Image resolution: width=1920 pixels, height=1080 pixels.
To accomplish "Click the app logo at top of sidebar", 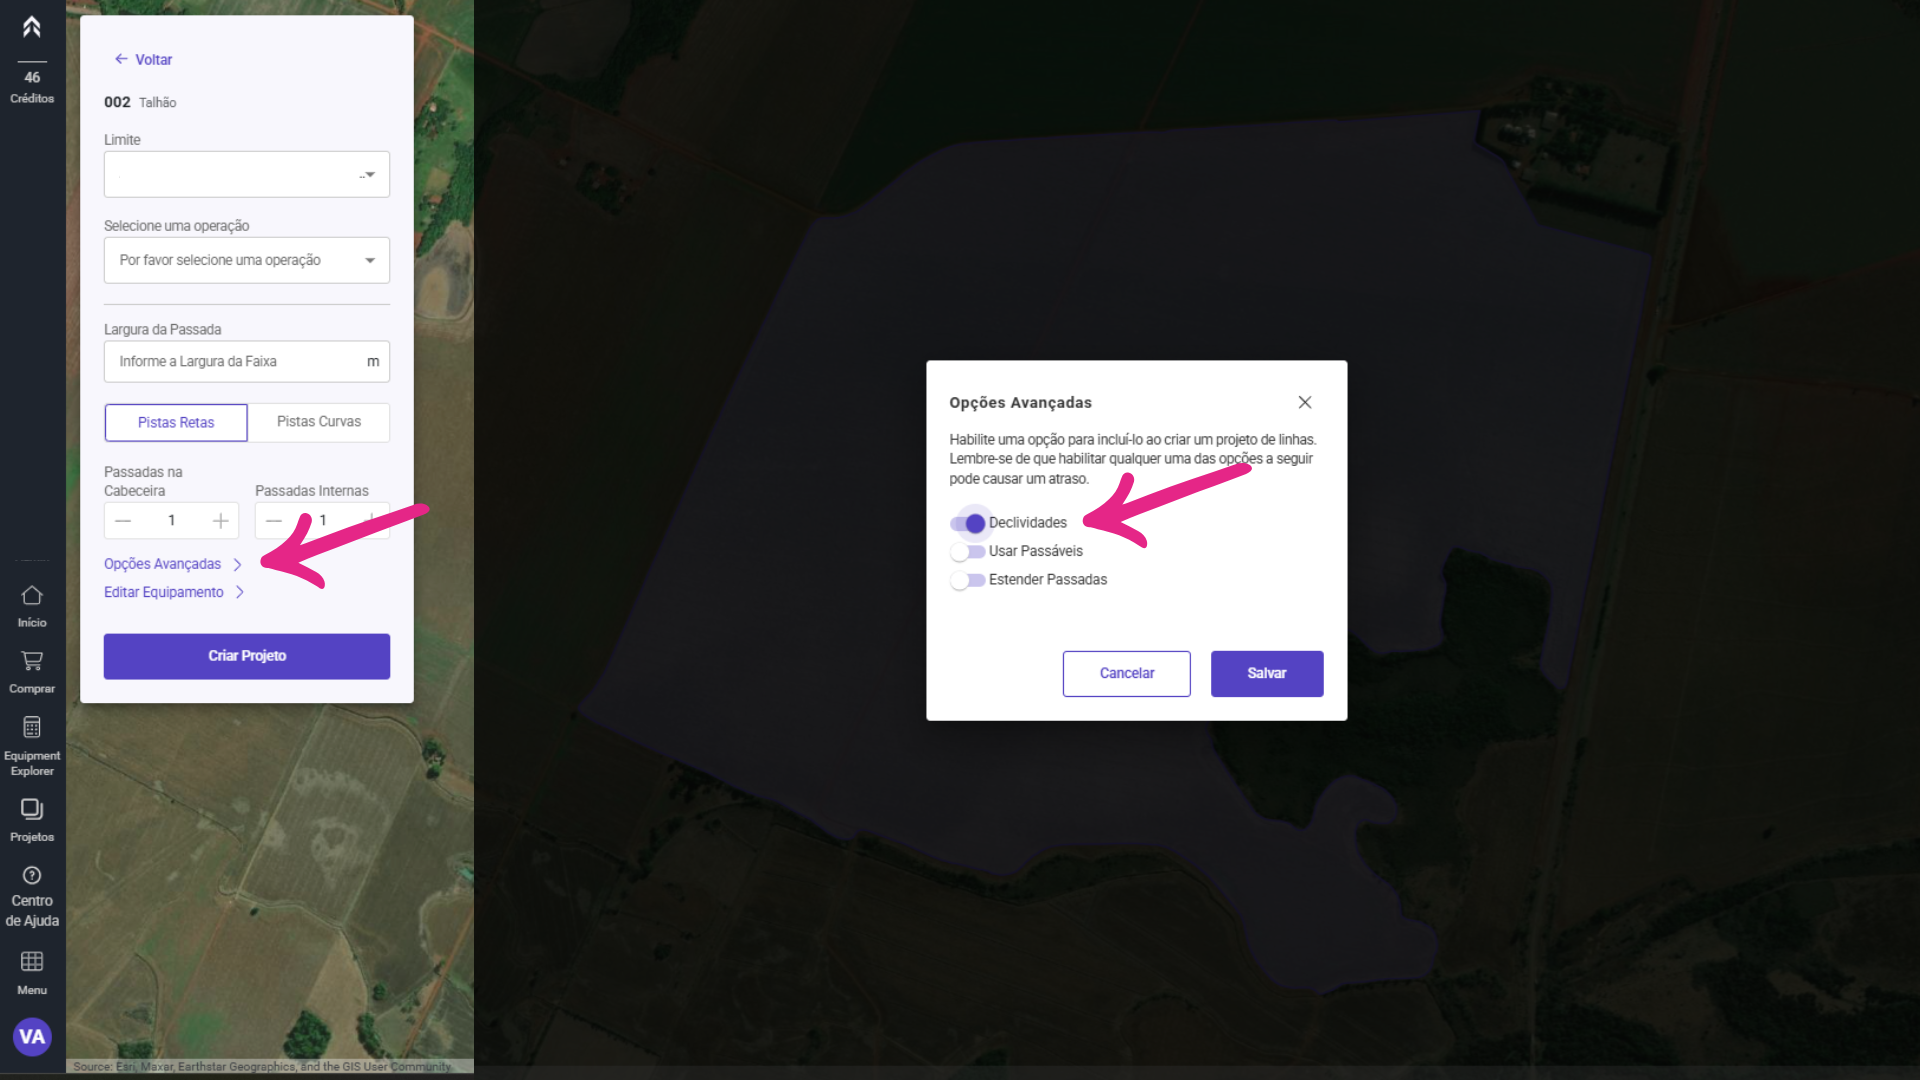I will pos(32,27).
